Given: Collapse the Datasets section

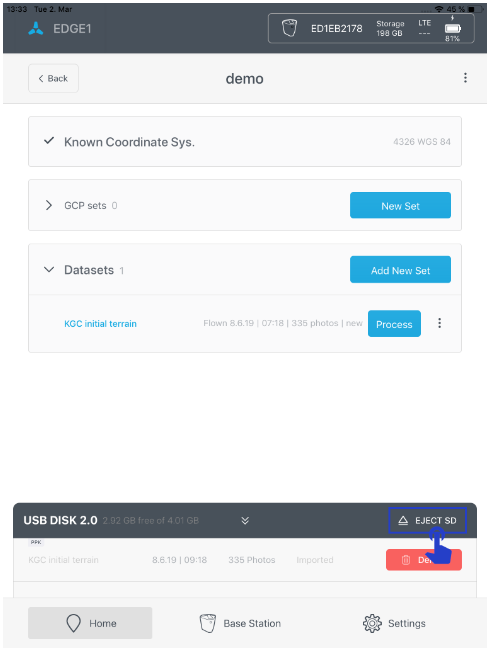Looking at the screenshot, I should pyautogui.click(x=49, y=270).
